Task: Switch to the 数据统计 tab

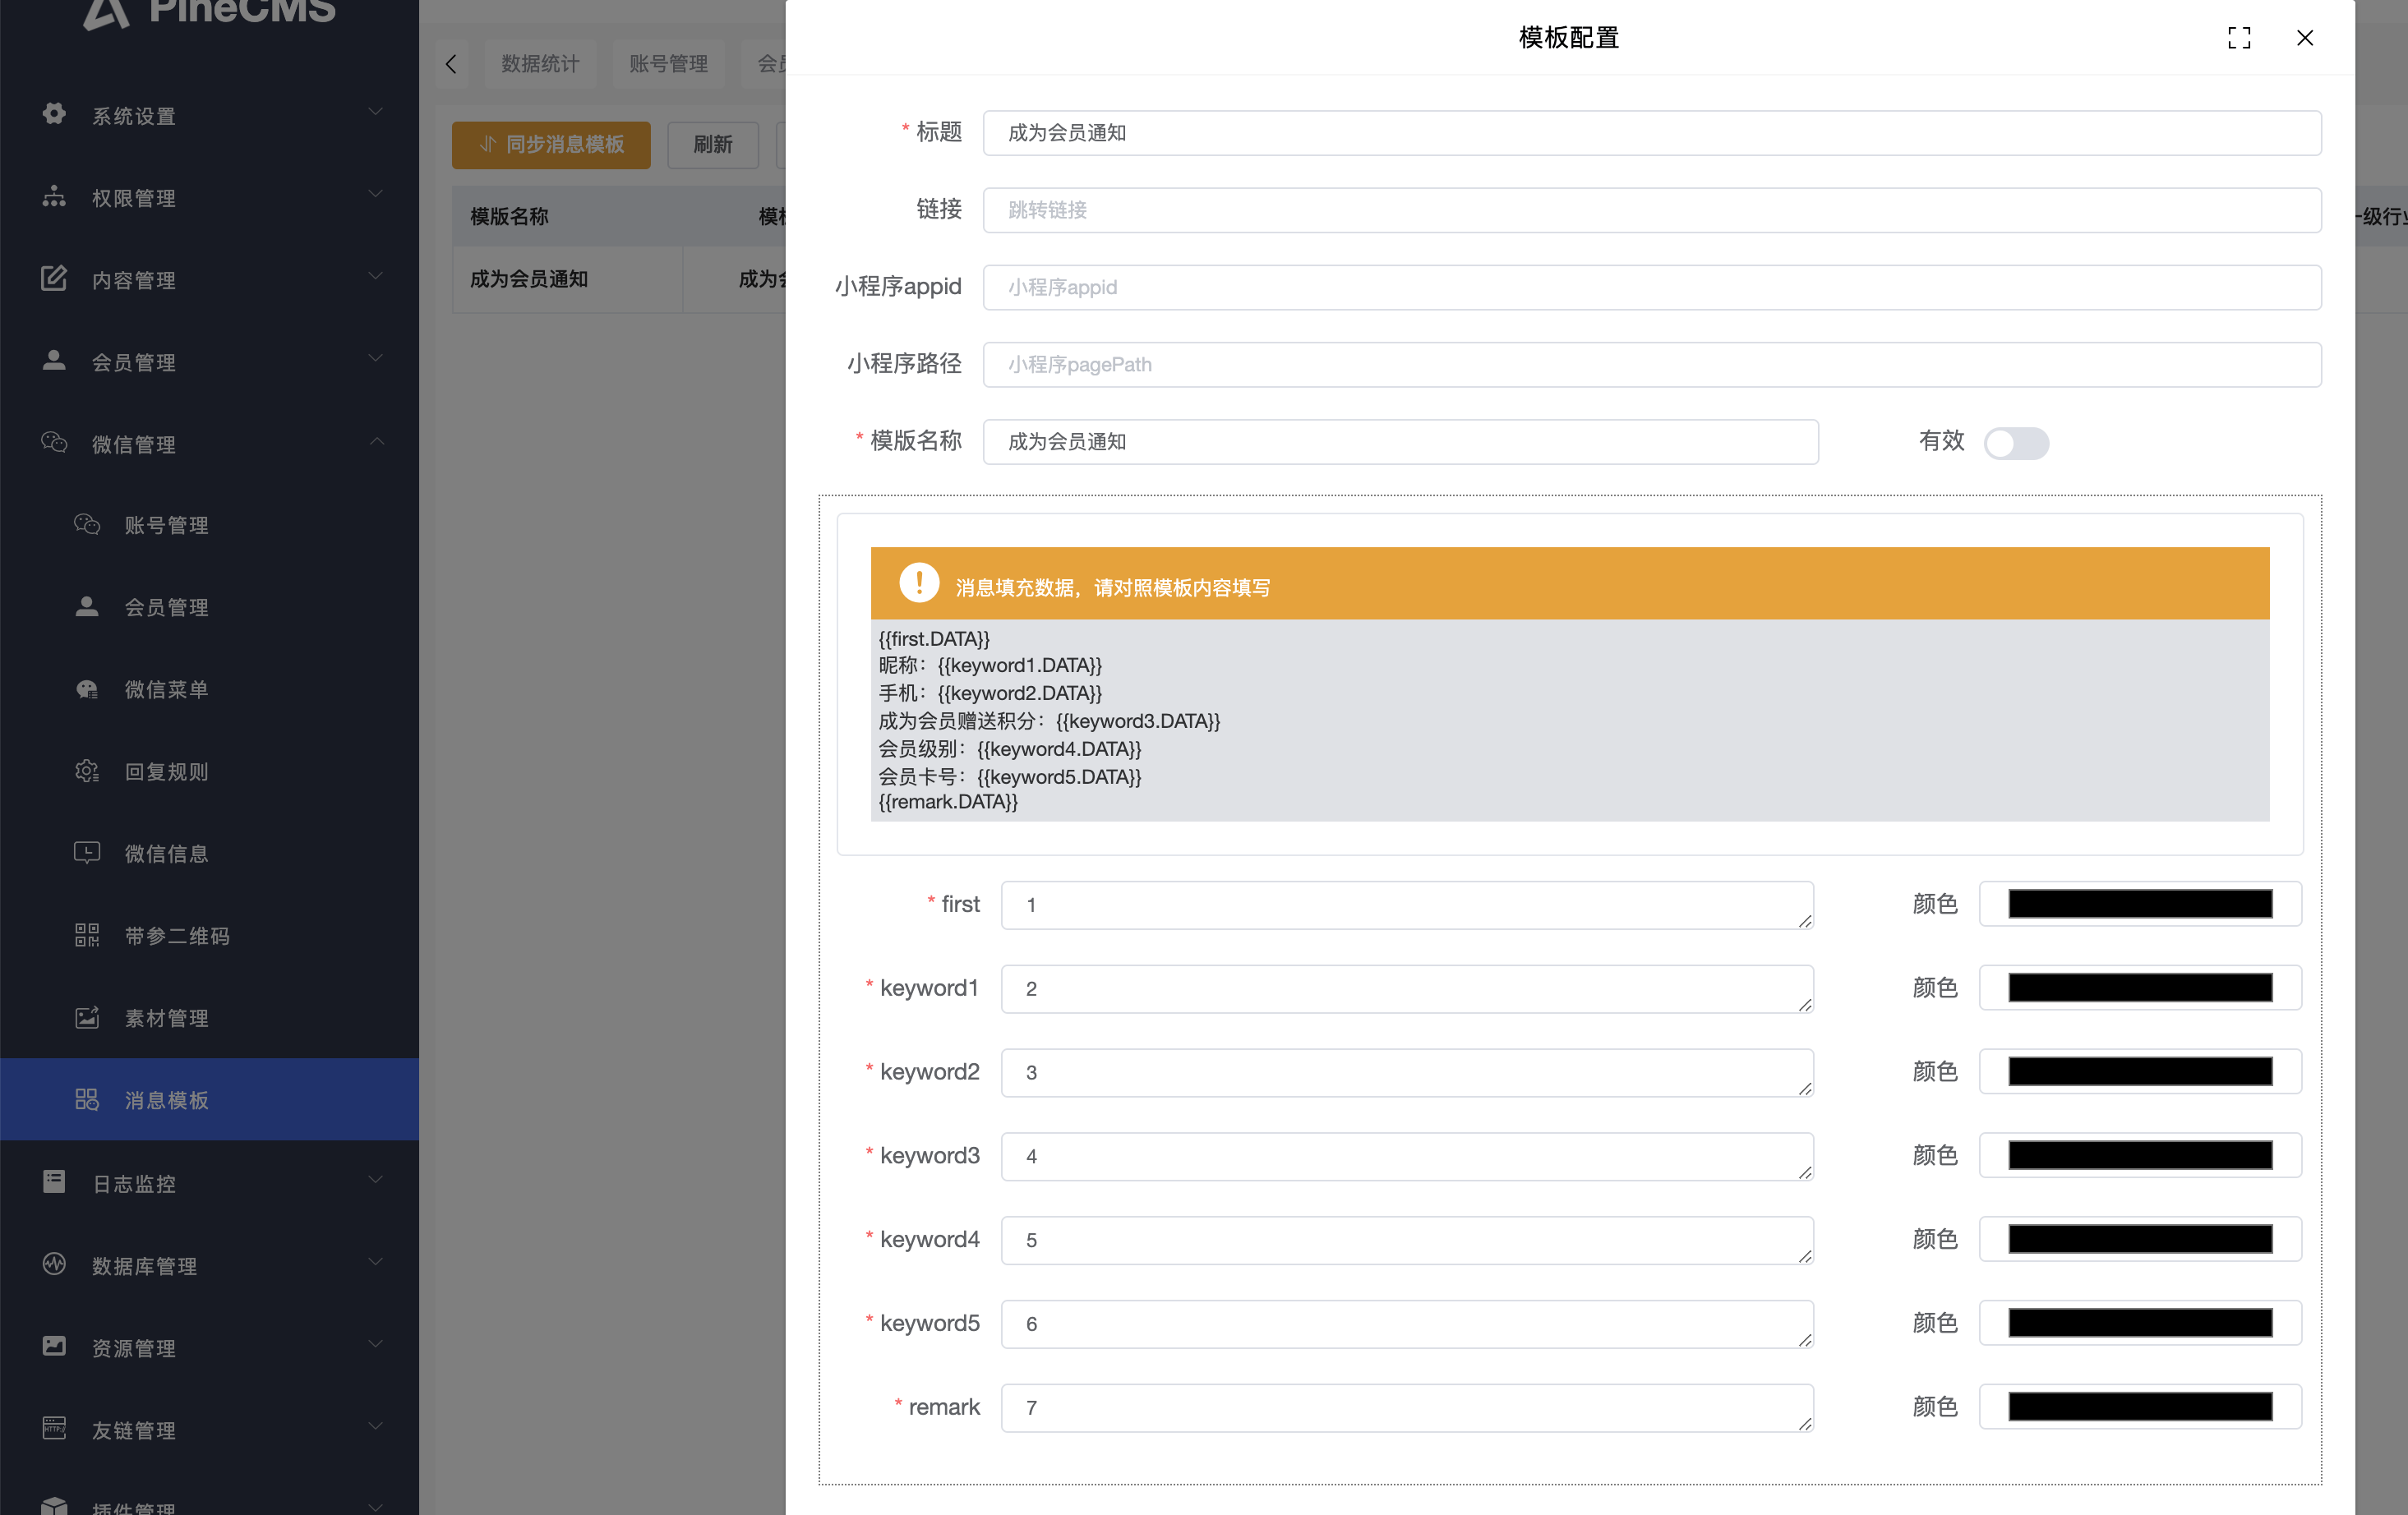Action: (540, 64)
